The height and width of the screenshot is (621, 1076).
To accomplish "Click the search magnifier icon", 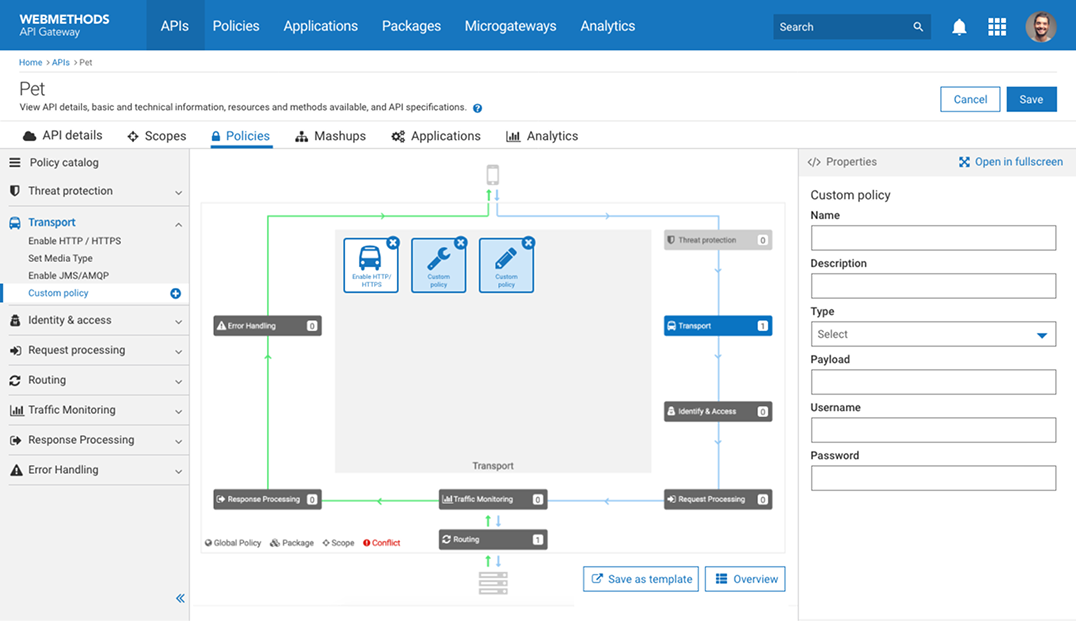I will (x=918, y=27).
